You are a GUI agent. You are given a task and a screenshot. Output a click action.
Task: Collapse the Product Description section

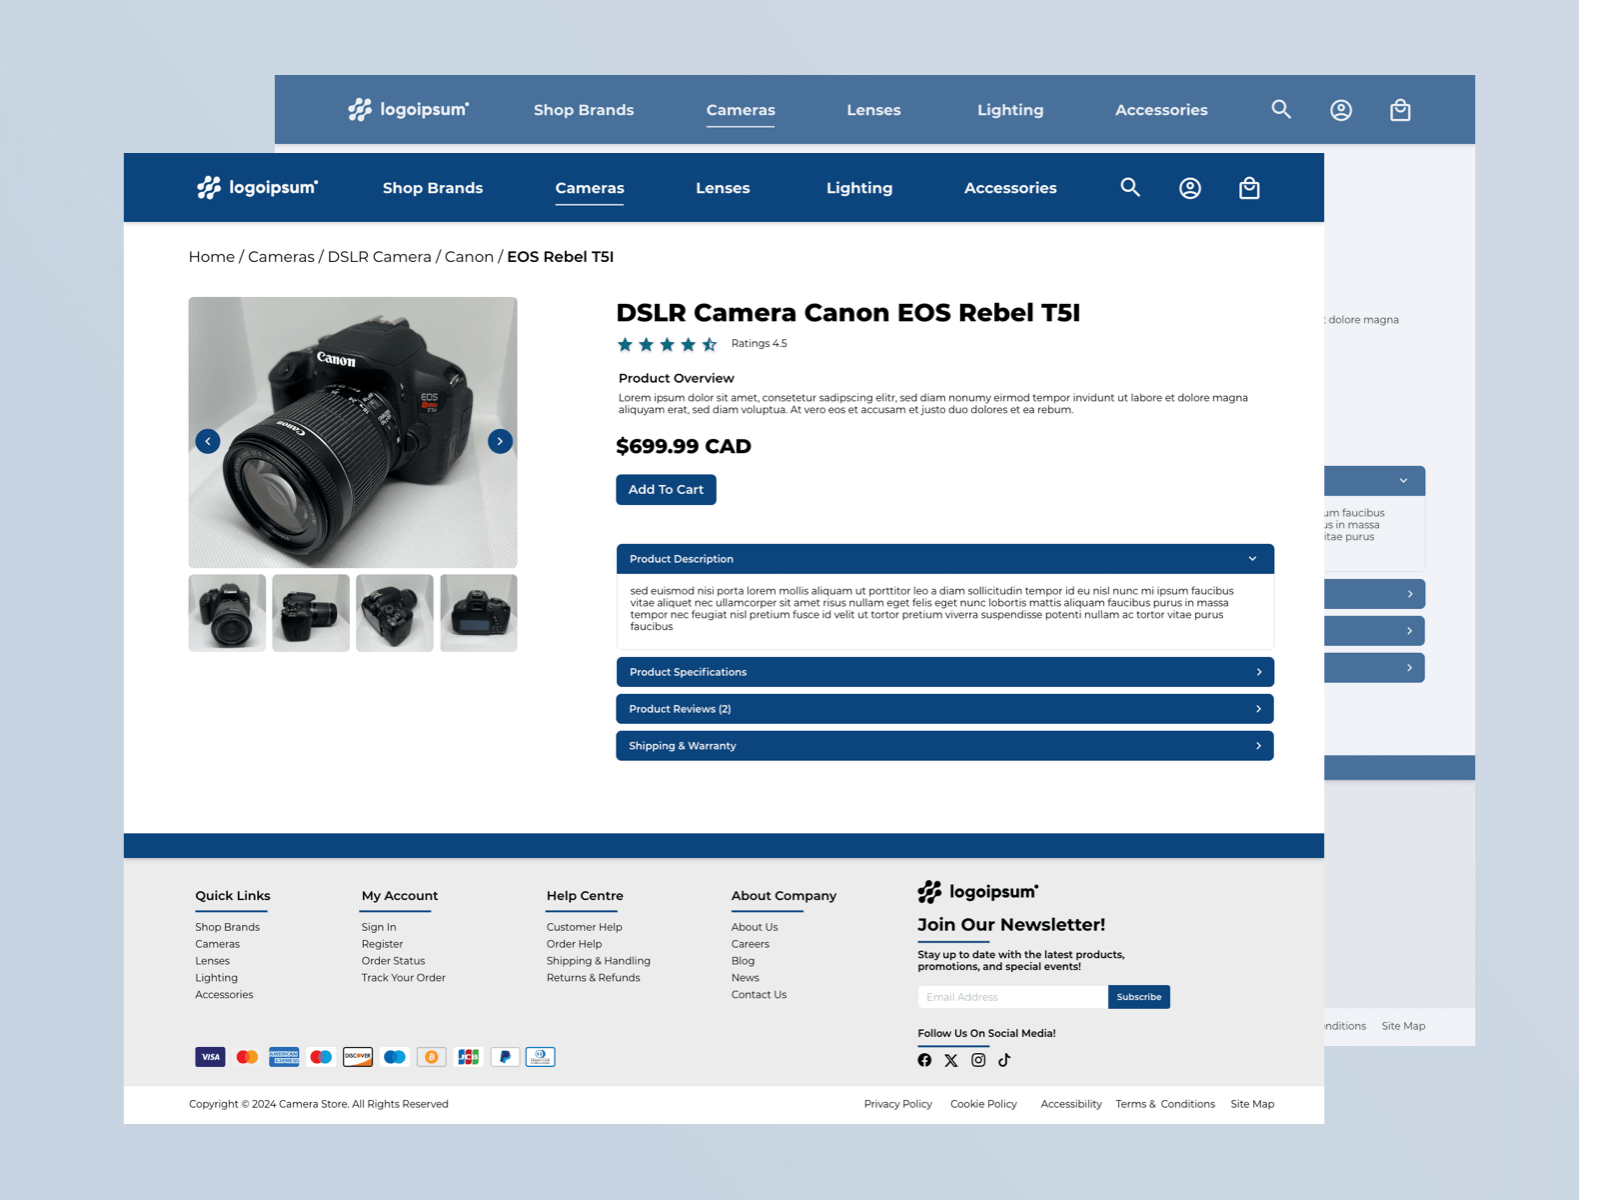945,559
